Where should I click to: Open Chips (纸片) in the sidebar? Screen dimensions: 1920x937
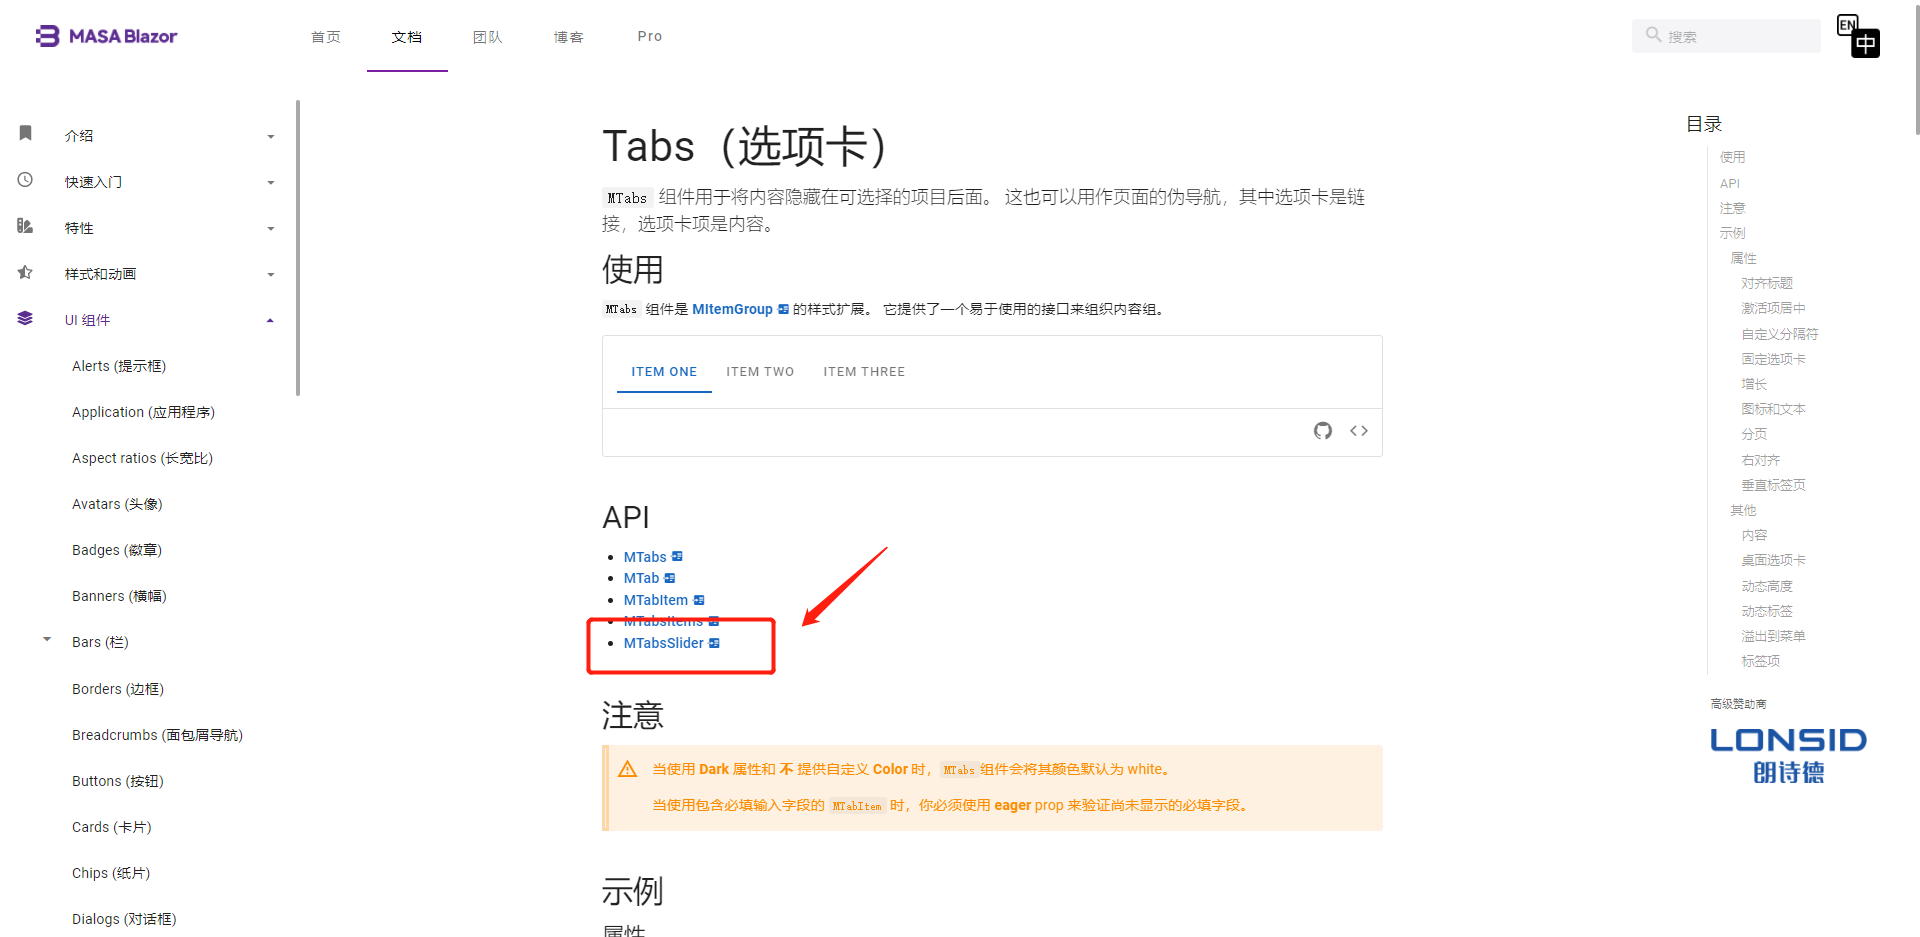111,873
